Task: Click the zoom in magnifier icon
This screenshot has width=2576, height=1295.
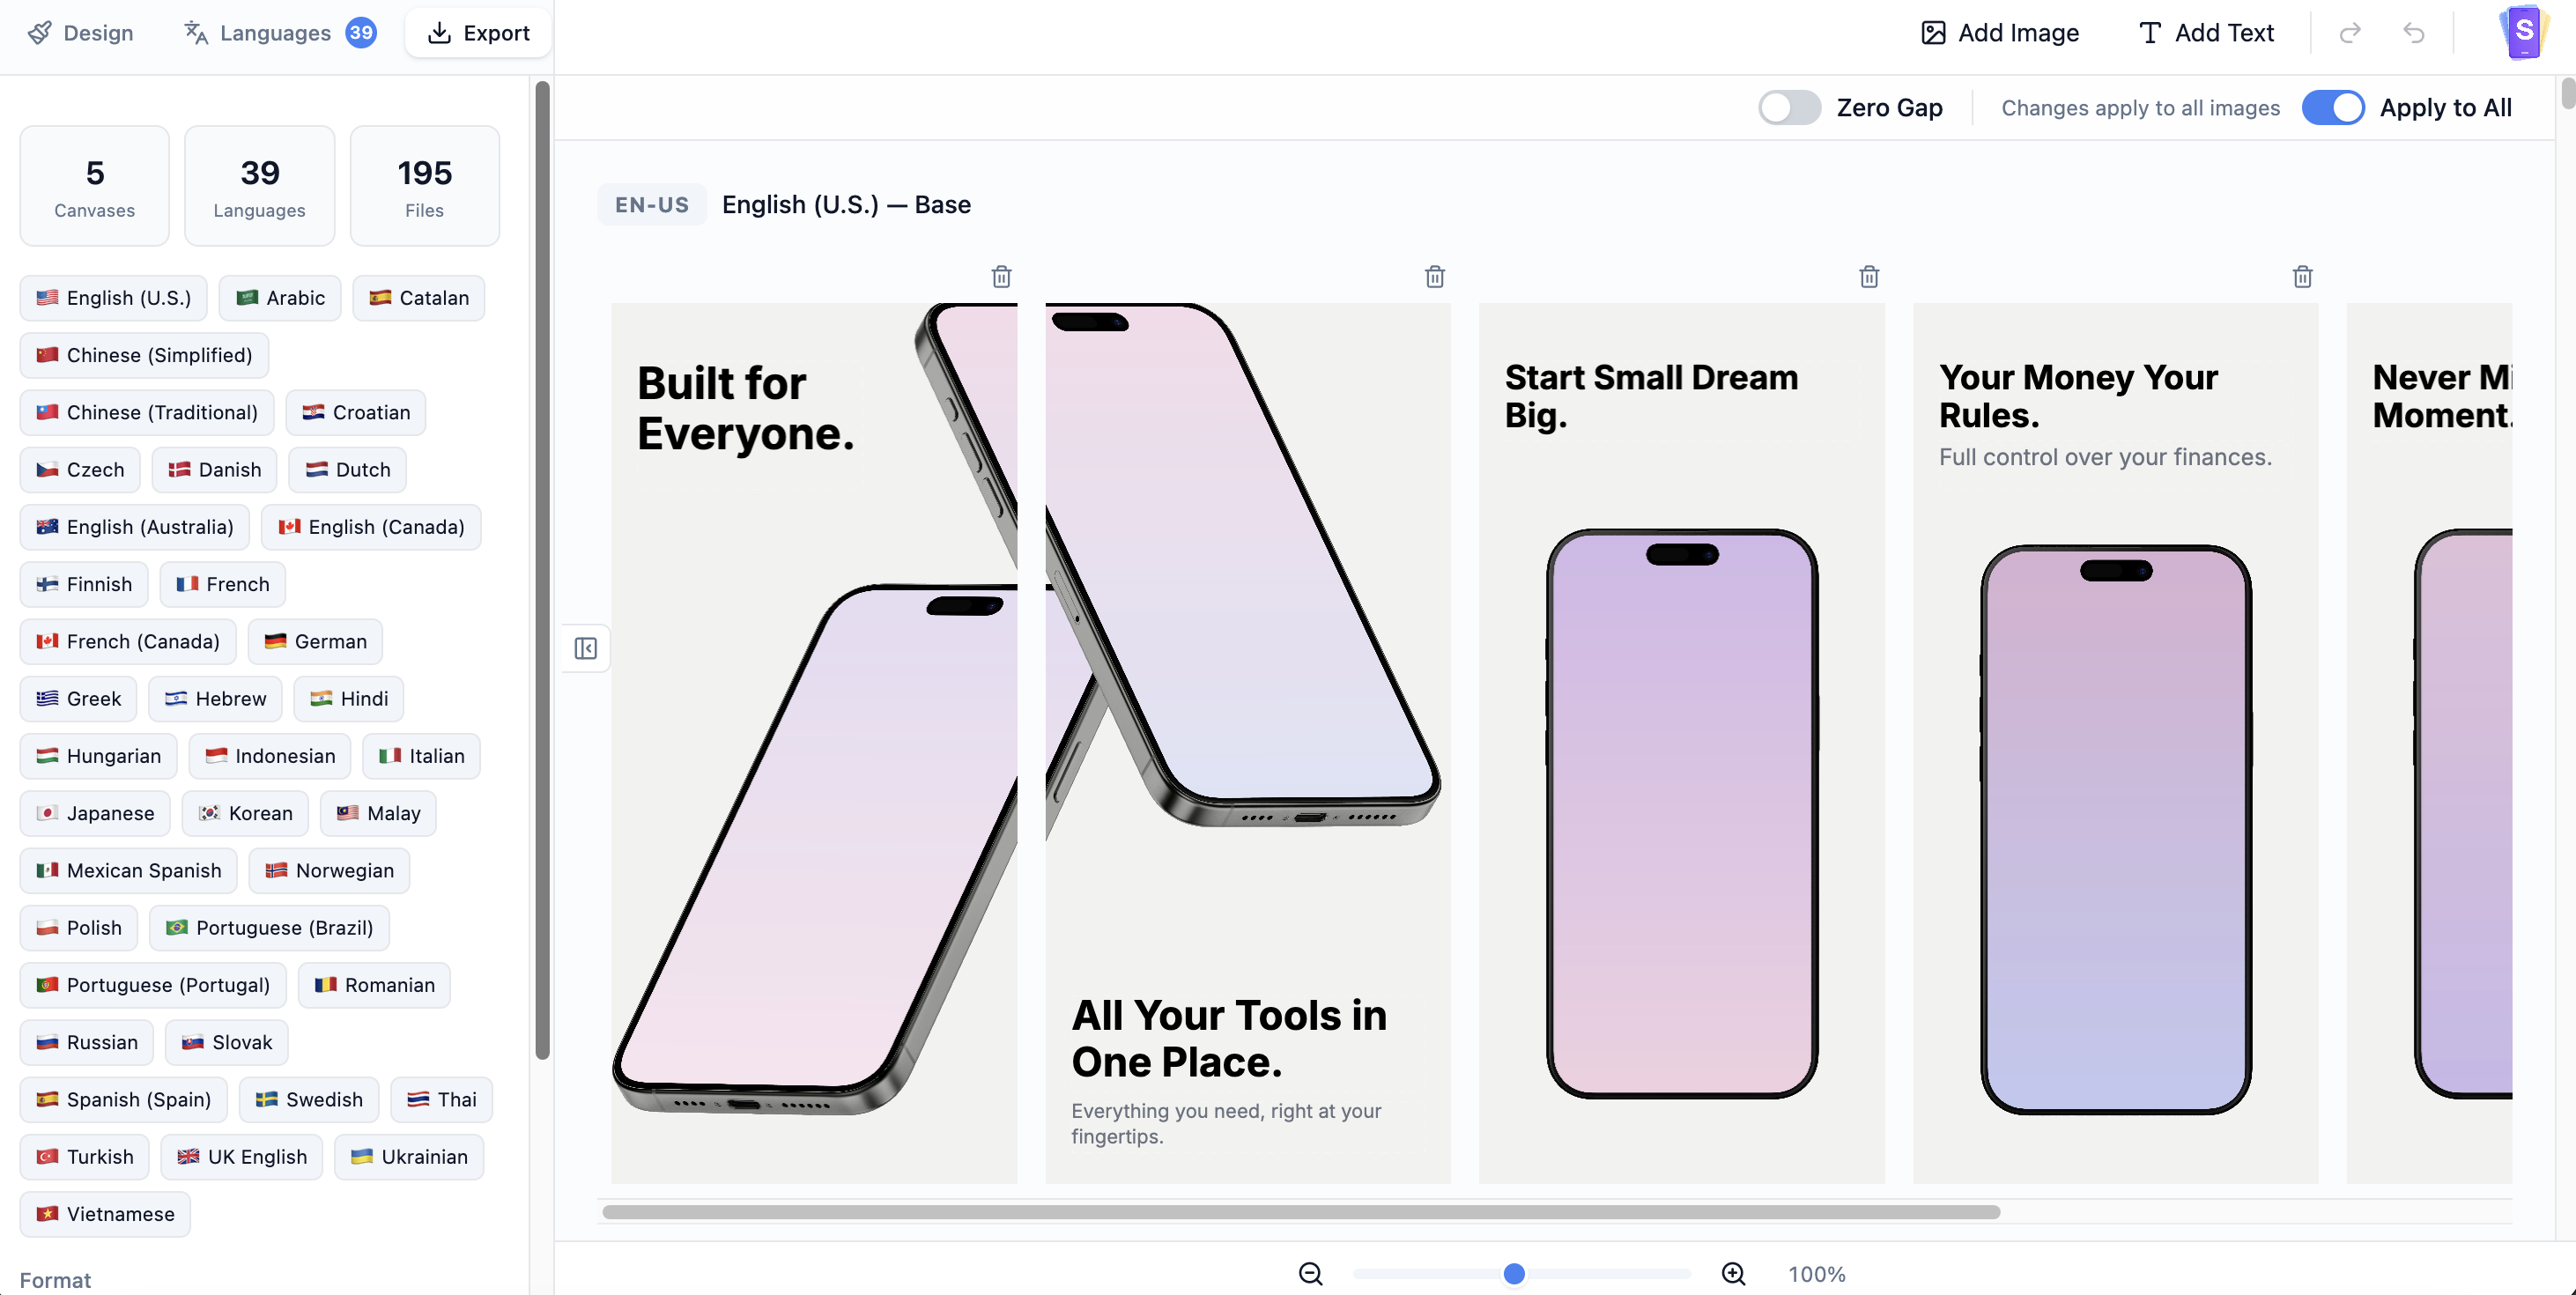Action: (1733, 1273)
